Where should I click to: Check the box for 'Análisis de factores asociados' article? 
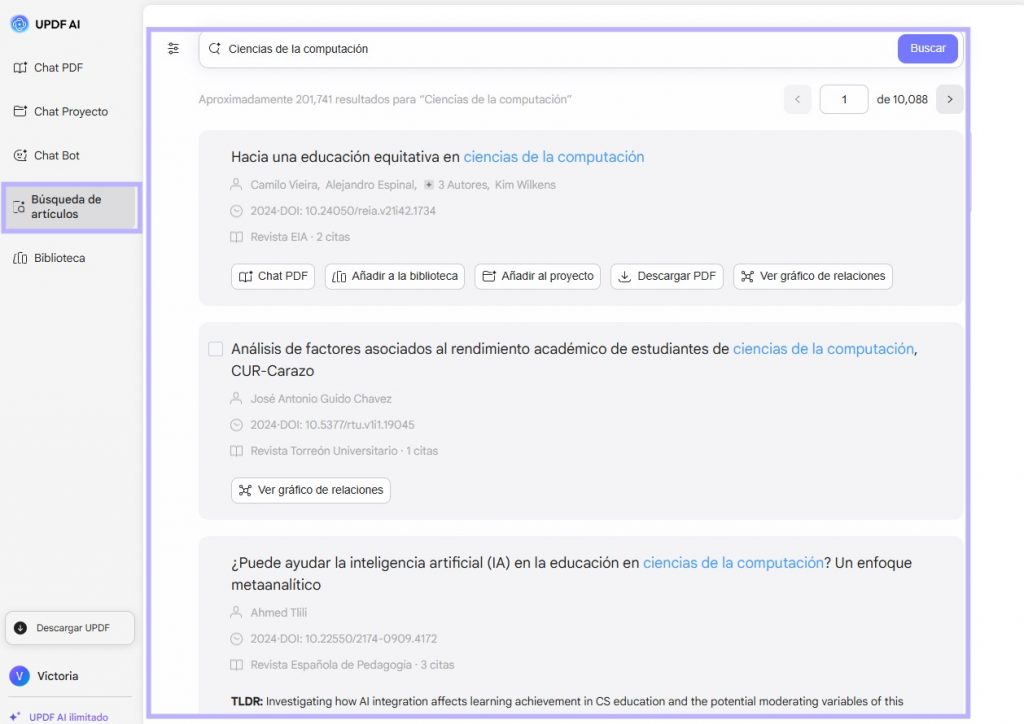pyautogui.click(x=216, y=349)
